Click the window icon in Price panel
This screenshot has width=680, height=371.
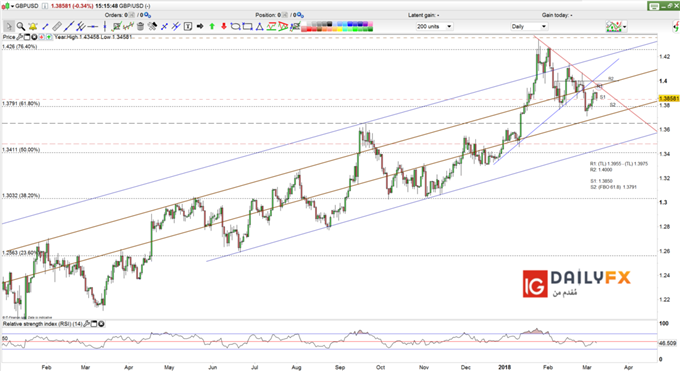pyautogui.click(x=27, y=37)
